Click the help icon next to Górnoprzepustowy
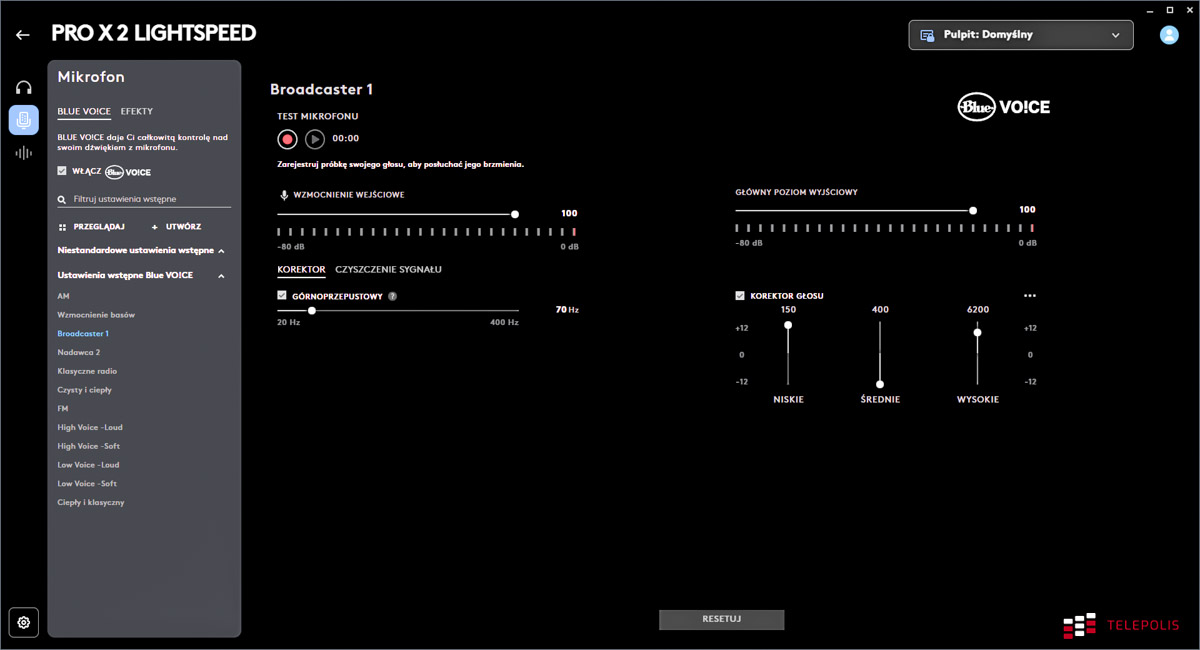The height and width of the screenshot is (650, 1200). 393,296
